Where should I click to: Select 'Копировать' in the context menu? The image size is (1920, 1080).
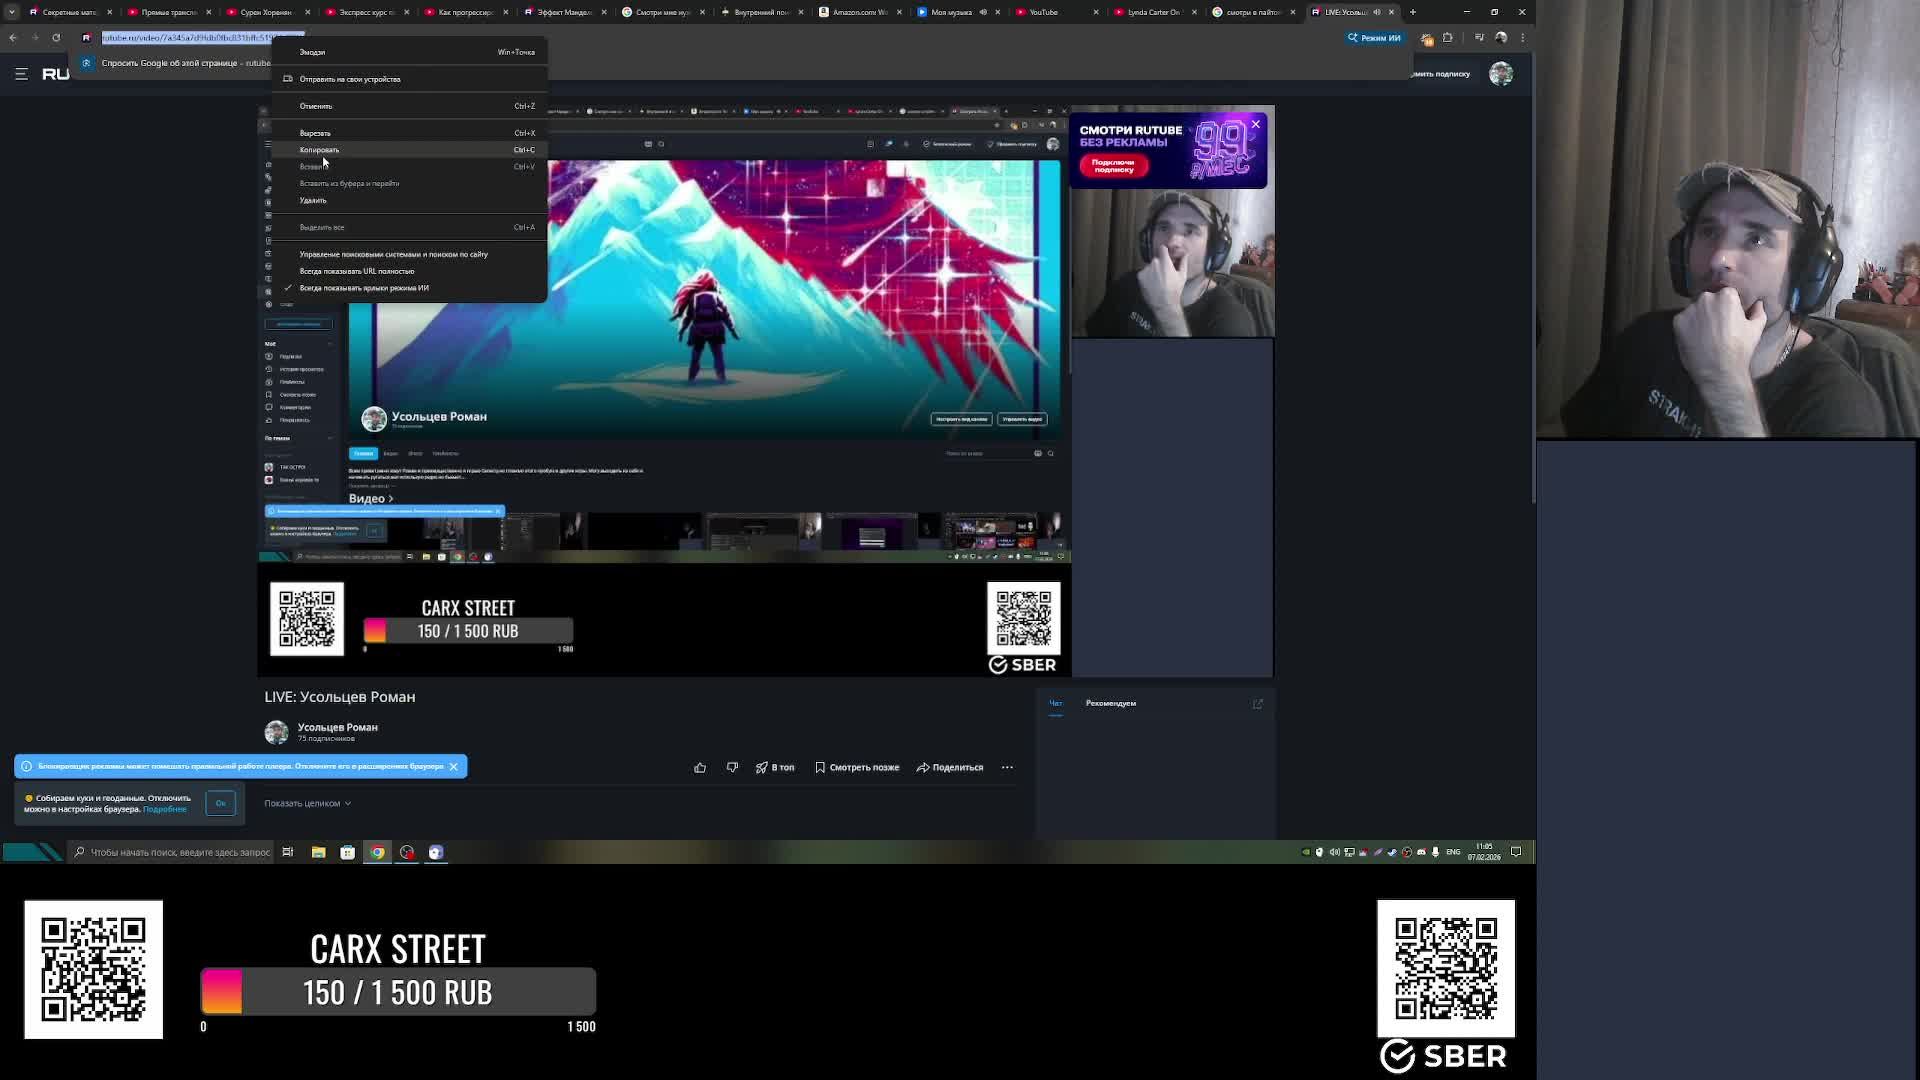coord(319,150)
